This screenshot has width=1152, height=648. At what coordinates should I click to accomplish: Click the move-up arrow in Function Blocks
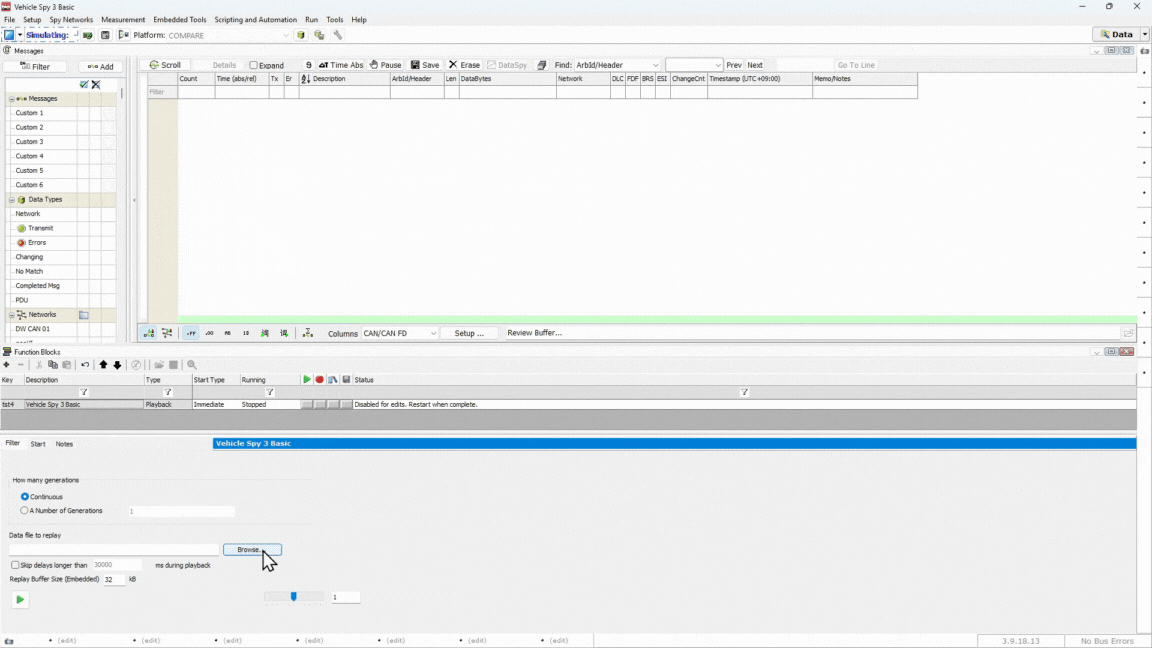103,365
